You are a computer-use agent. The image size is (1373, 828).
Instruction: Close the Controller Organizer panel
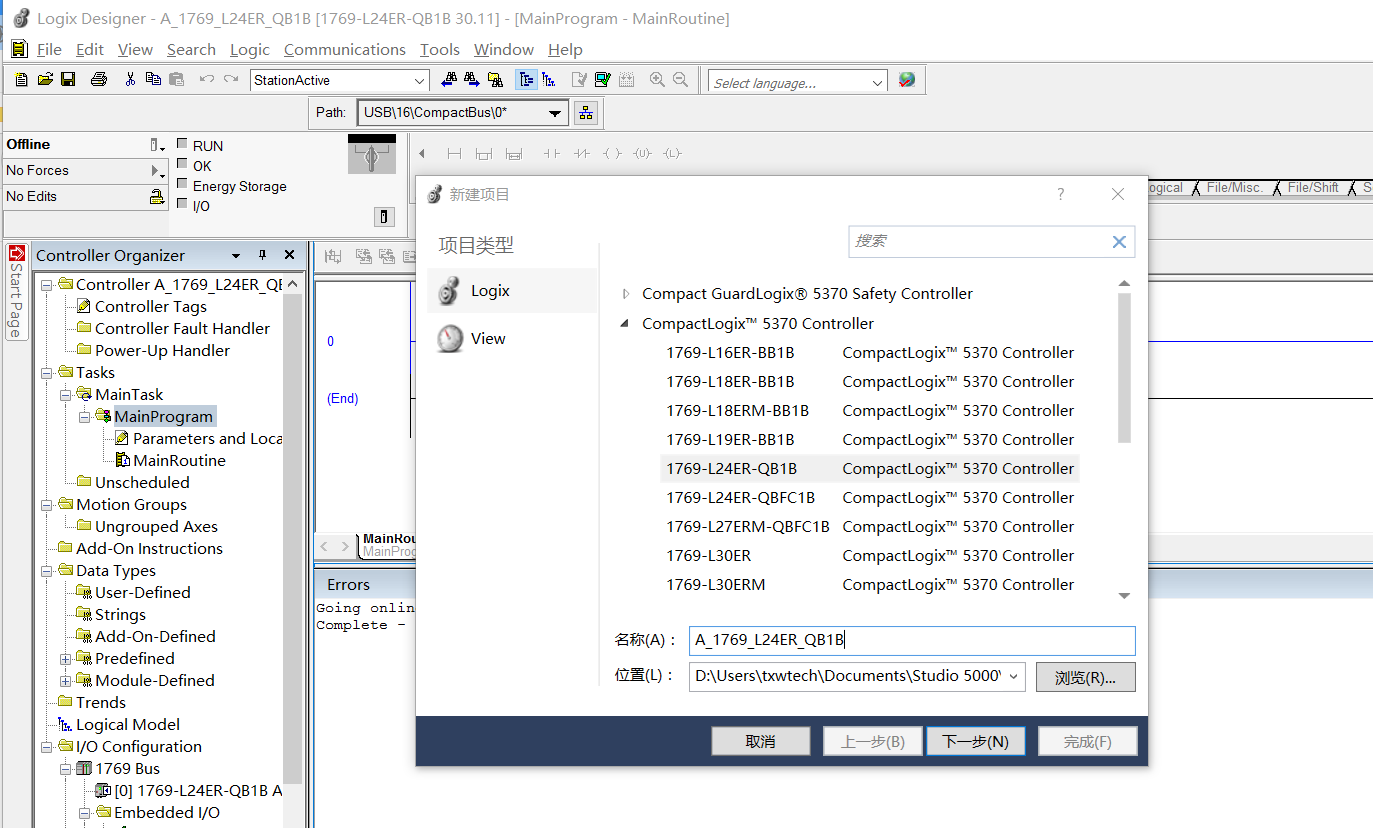290,255
